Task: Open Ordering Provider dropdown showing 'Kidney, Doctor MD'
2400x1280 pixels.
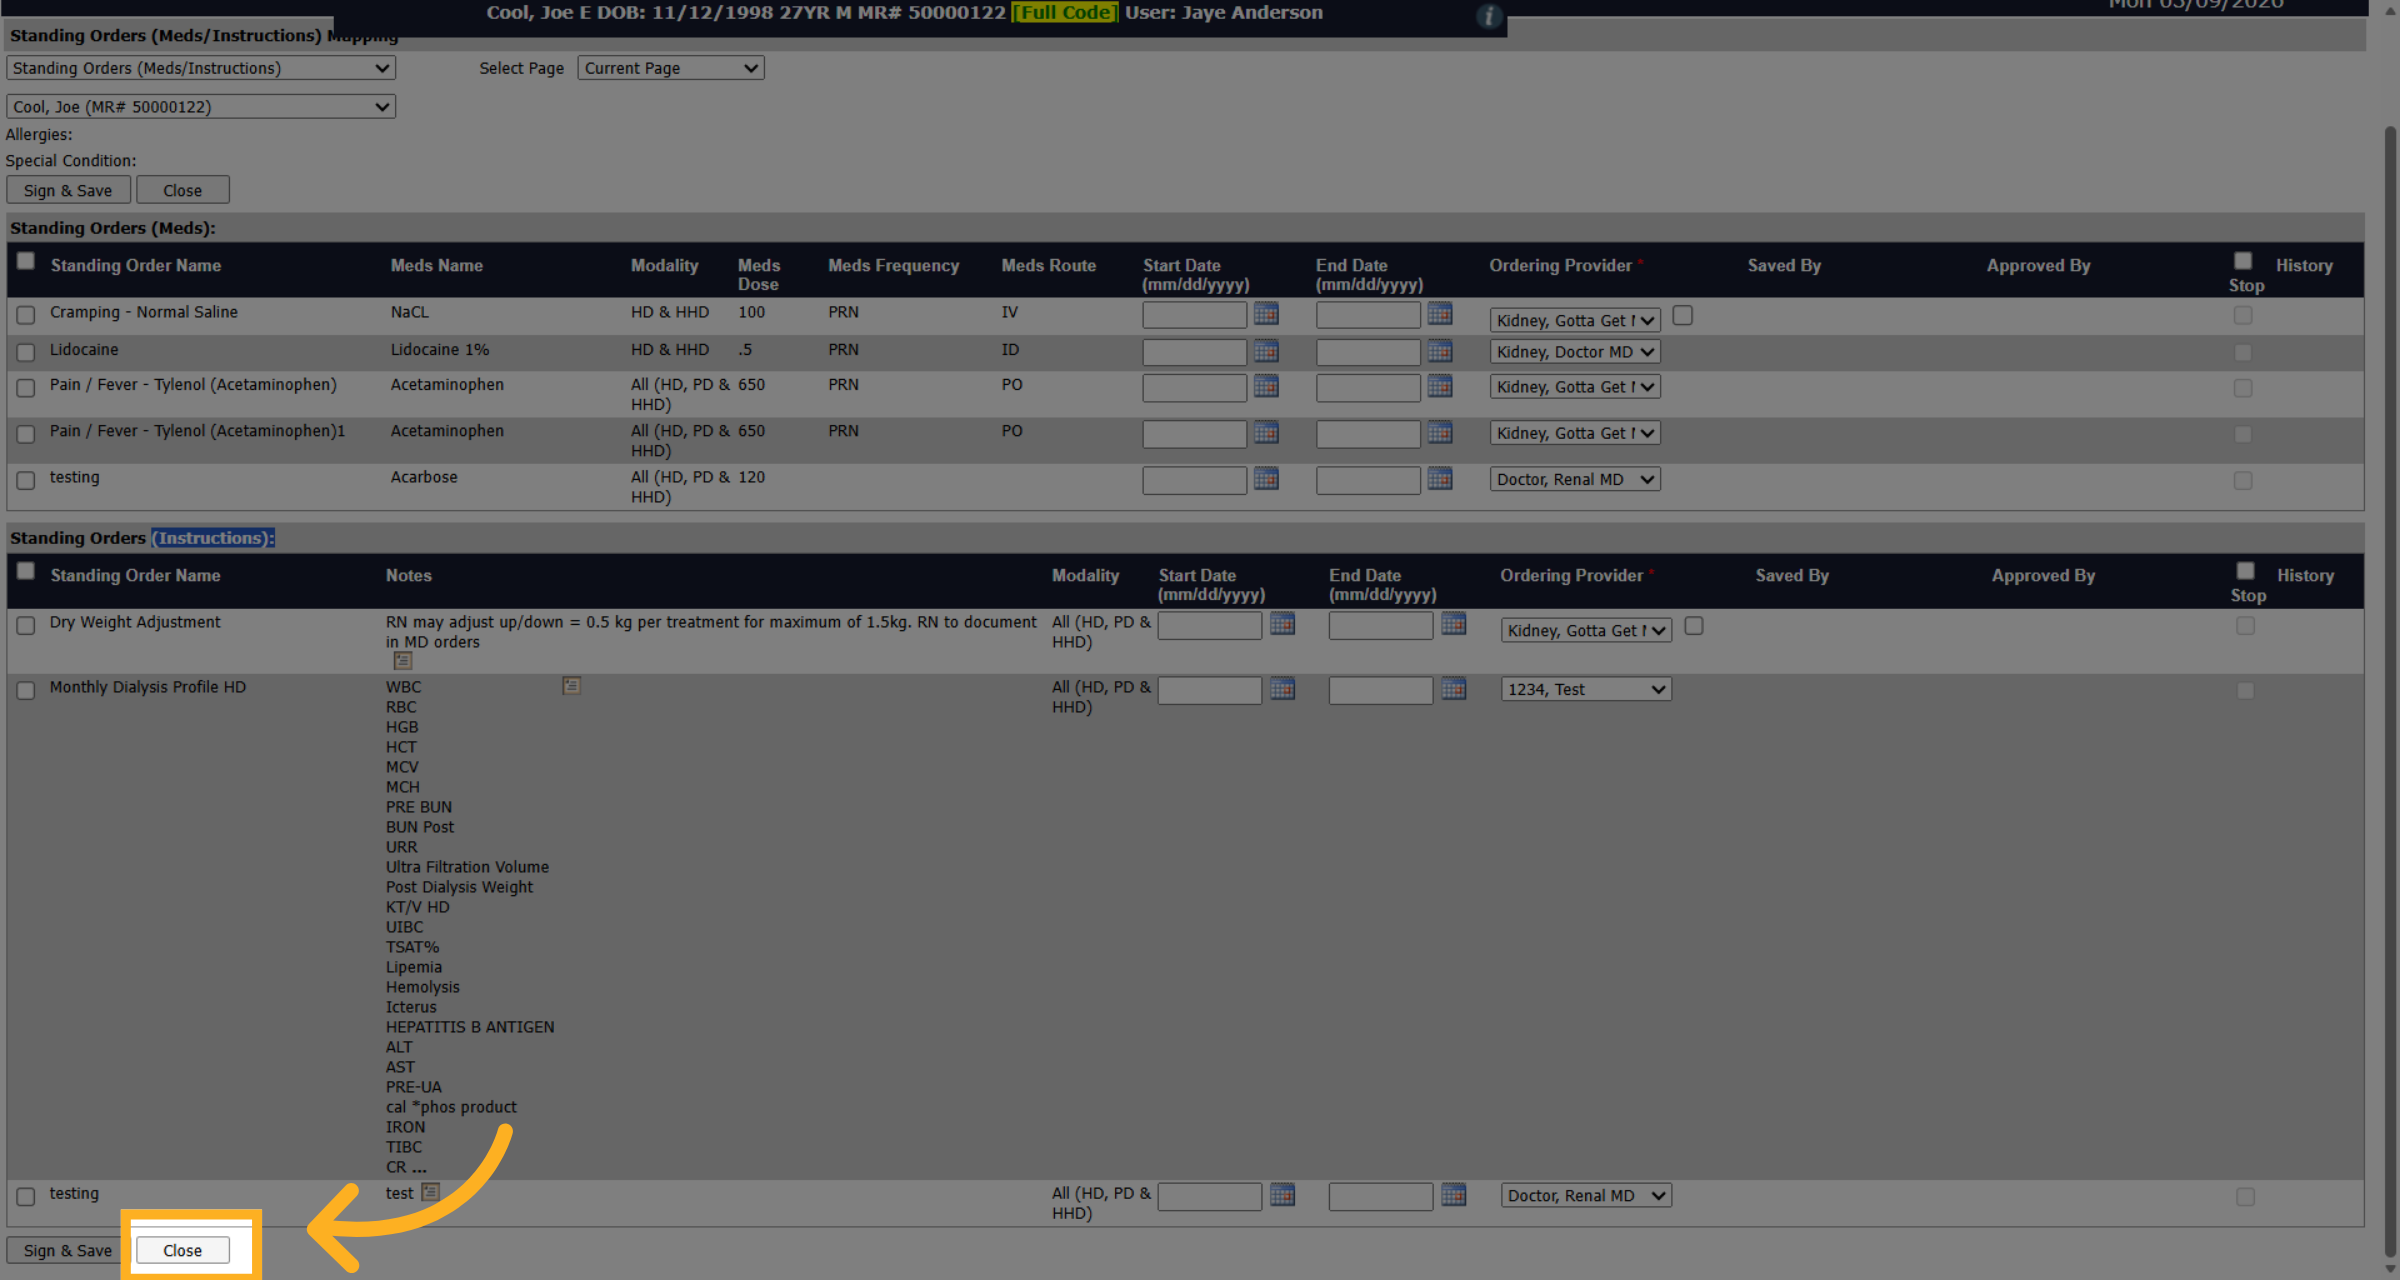Action: click(1575, 352)
